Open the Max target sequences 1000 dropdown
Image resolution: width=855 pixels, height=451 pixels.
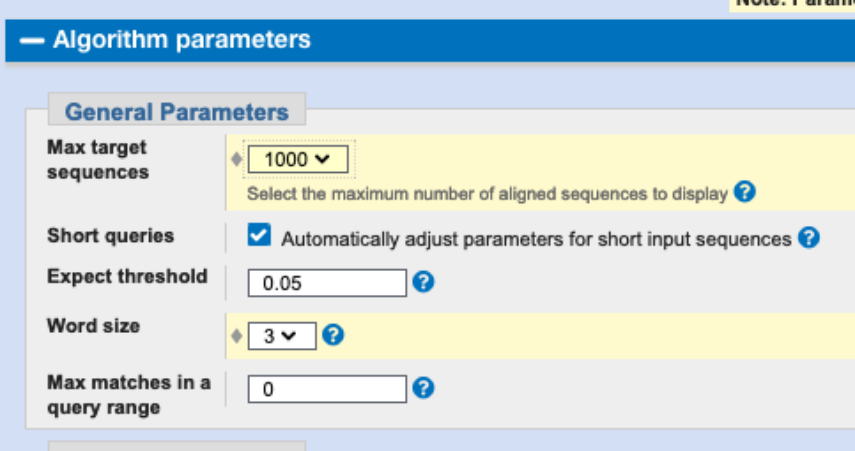pos(298,159)
